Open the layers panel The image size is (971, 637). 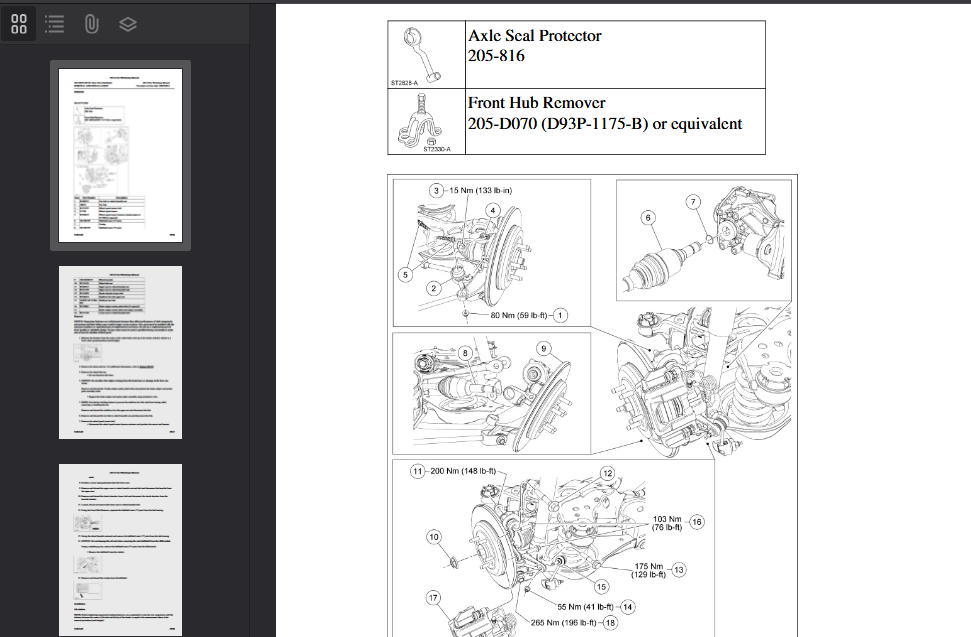click(x=128, y=24)
